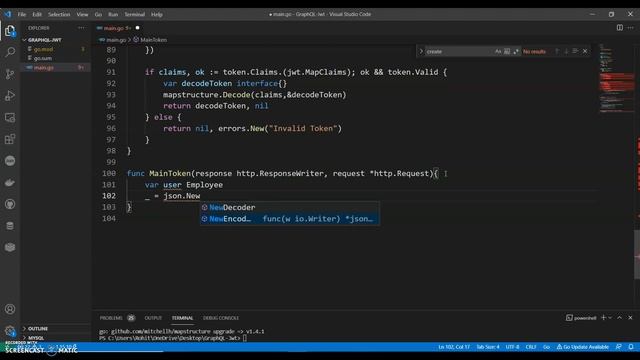
Task: Switch to the OUTPUT panel tab
Action: [153, 318]
